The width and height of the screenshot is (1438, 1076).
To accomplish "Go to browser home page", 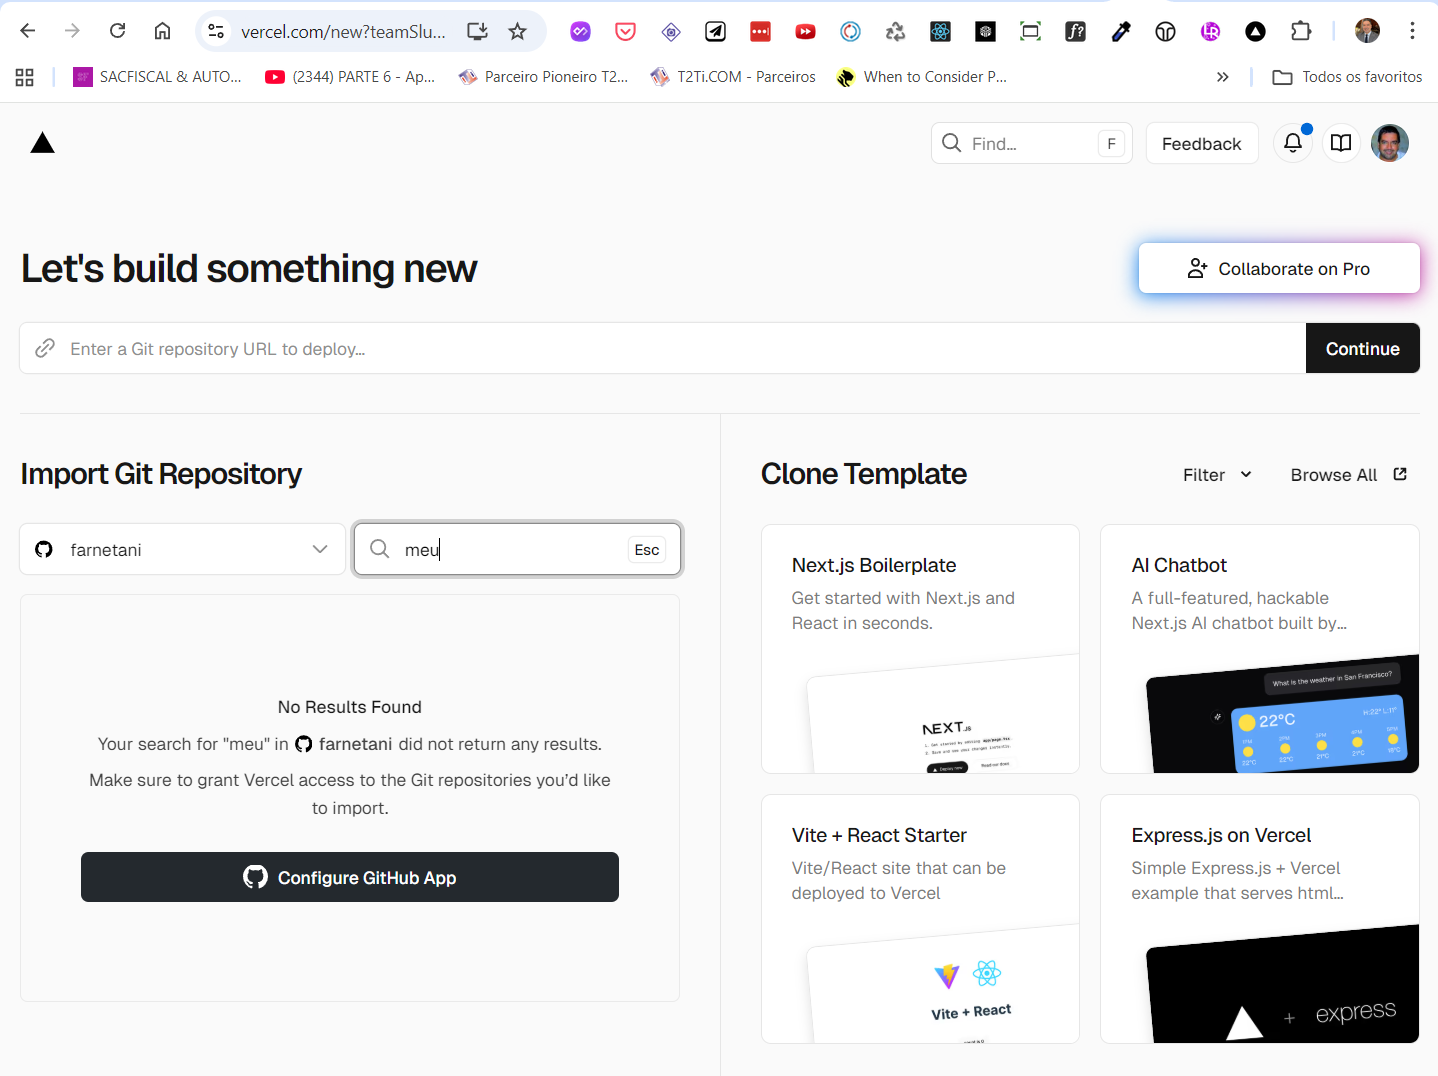I will tap(162, 31).
